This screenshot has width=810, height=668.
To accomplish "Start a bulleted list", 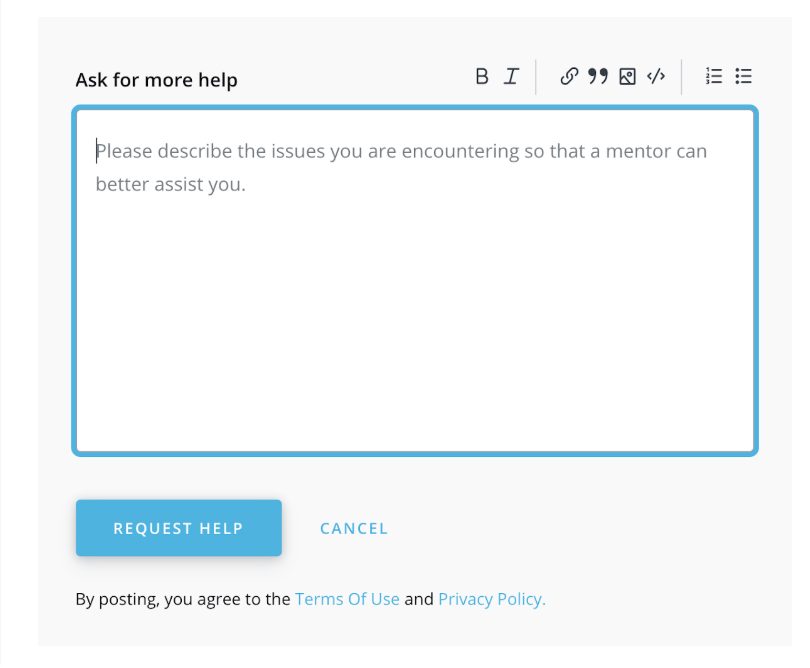I will coord(743,76).
